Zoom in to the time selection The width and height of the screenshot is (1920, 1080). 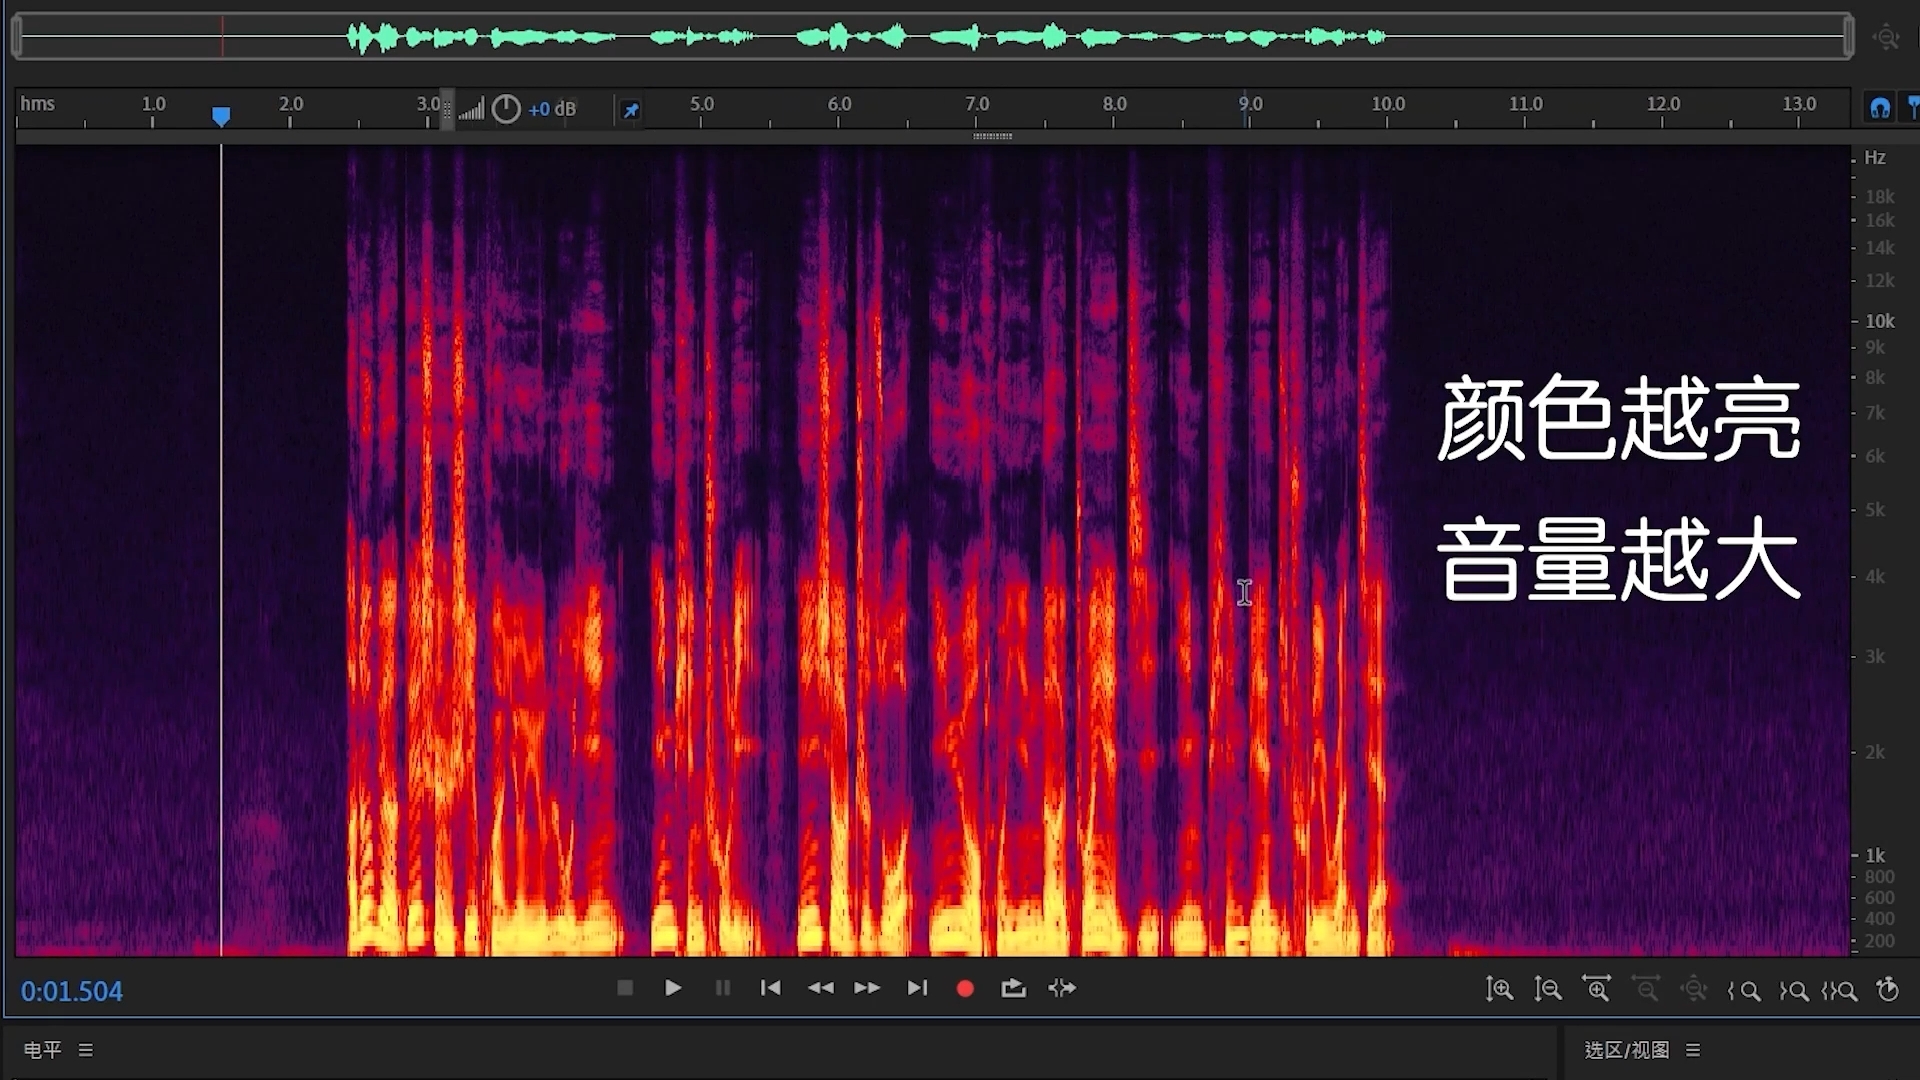click(x=1597, y=990)
